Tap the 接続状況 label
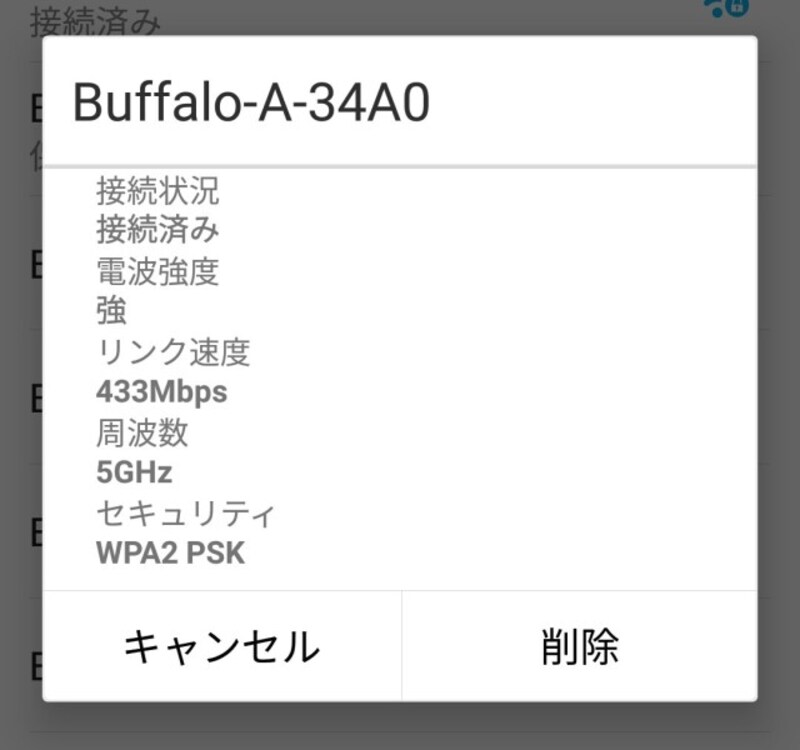This screenshot has height=750, width=800. click(157, 189)
